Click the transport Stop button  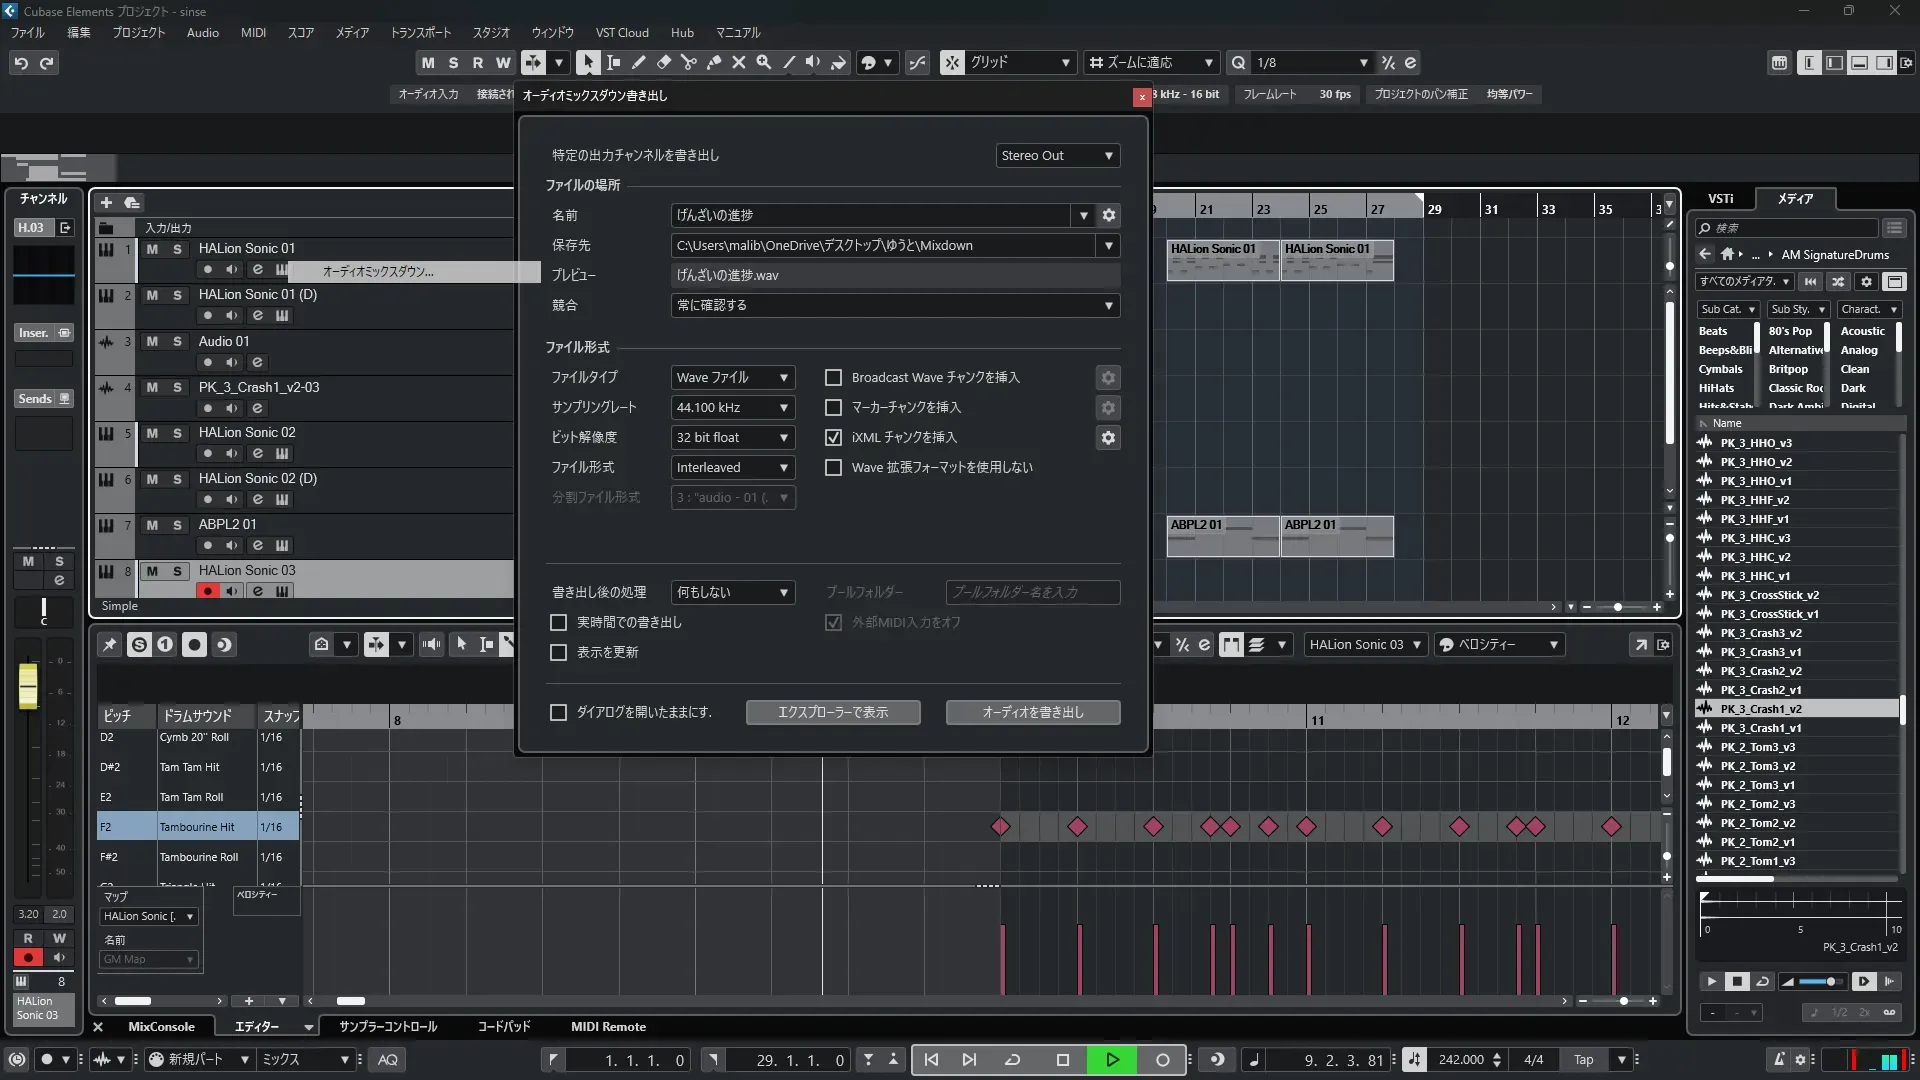coord(1062,1060)
